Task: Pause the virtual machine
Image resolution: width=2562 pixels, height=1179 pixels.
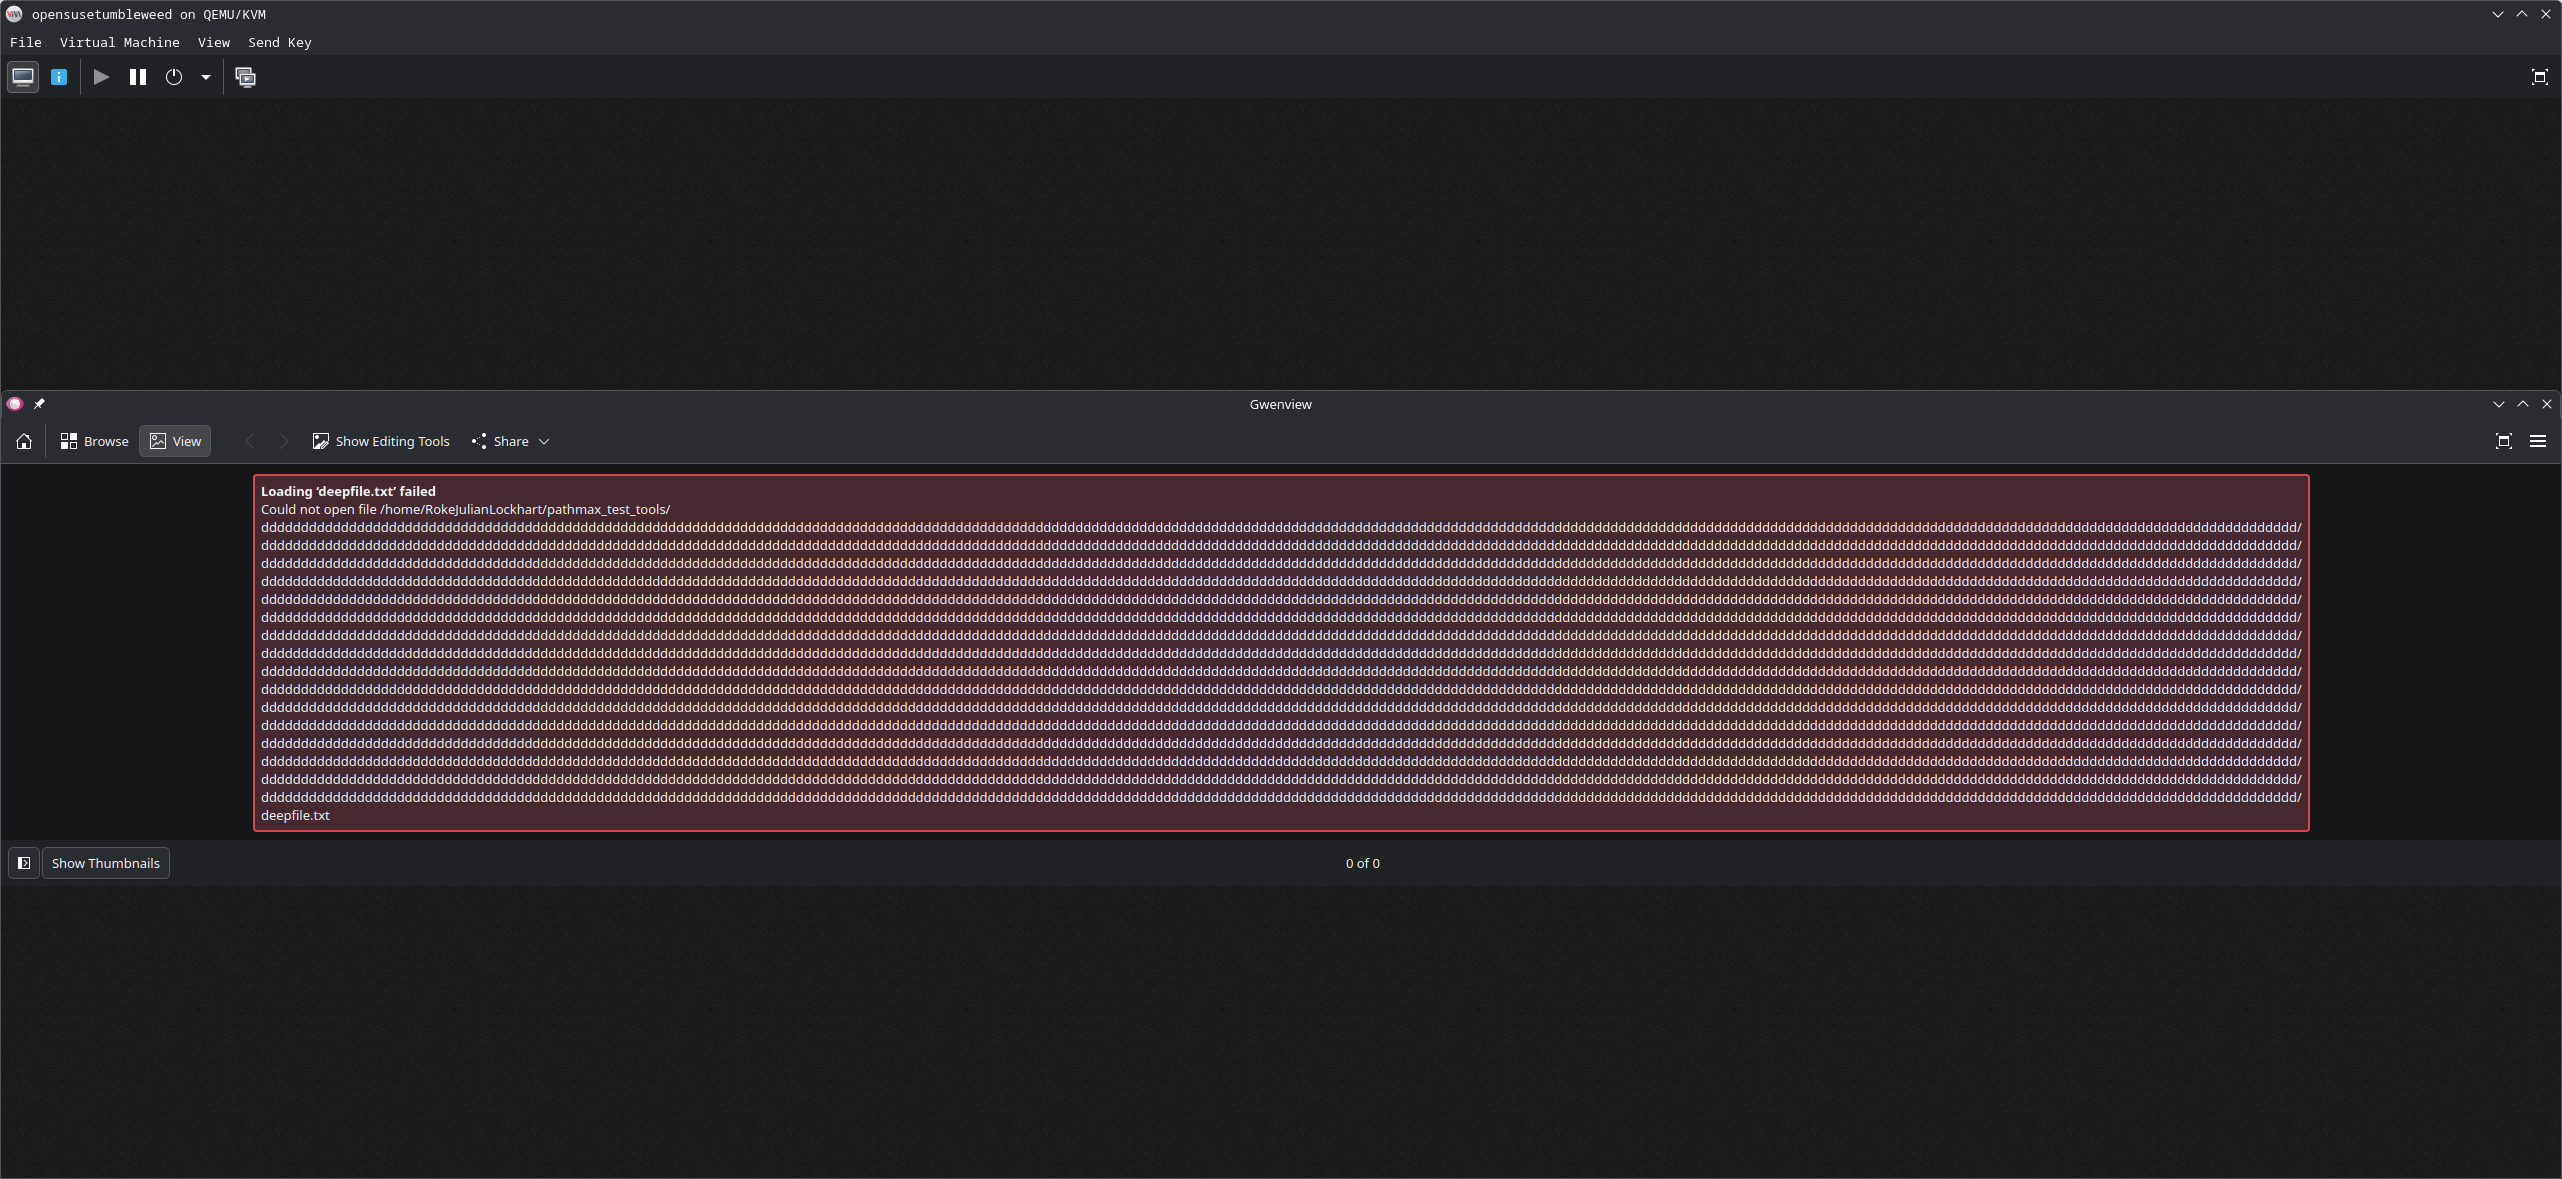Action: [x=138, y=77]
